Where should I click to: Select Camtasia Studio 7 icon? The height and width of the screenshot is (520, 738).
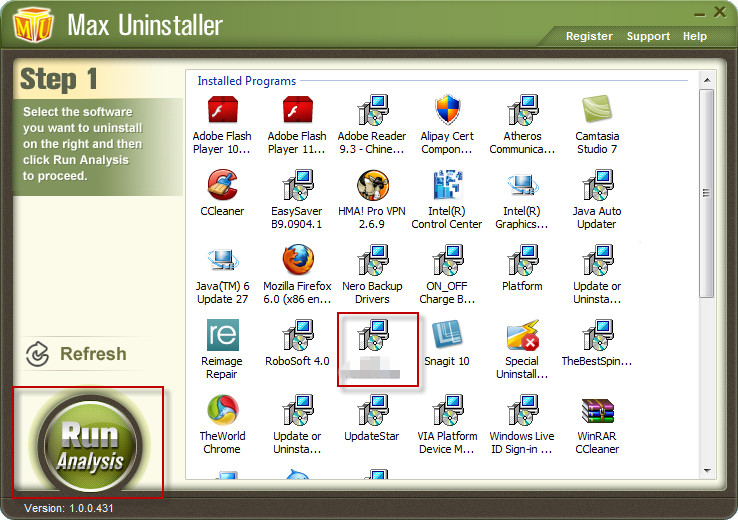(597, 109)
